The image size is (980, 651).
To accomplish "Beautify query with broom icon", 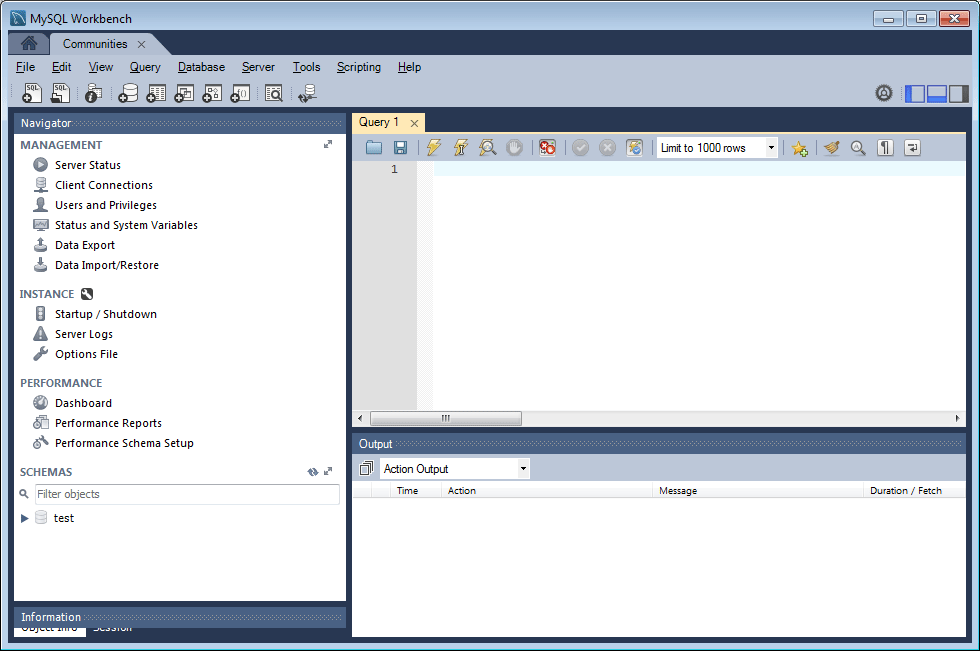I will [831, 148].
